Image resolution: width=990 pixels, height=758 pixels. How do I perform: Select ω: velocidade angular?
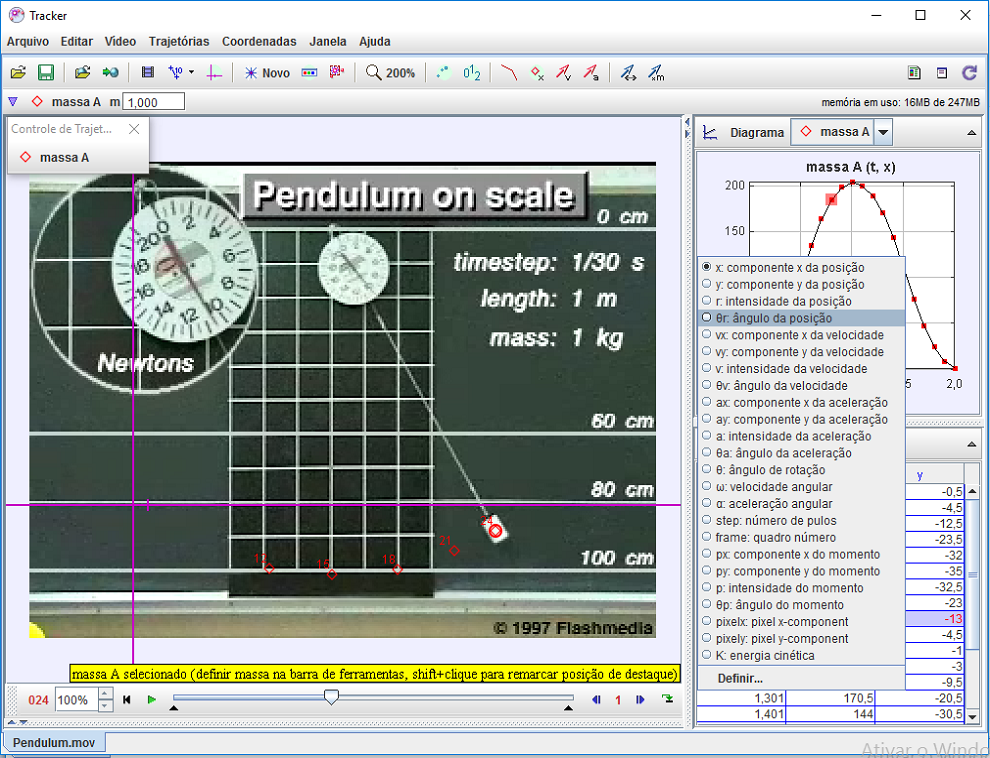click(x=802, y=487)
